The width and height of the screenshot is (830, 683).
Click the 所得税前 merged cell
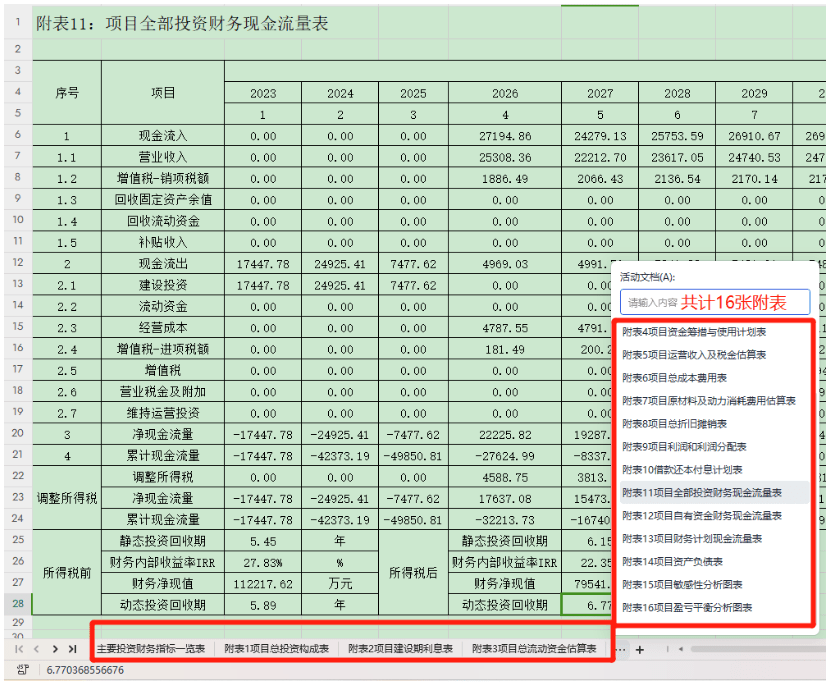[x=67, y=573]
